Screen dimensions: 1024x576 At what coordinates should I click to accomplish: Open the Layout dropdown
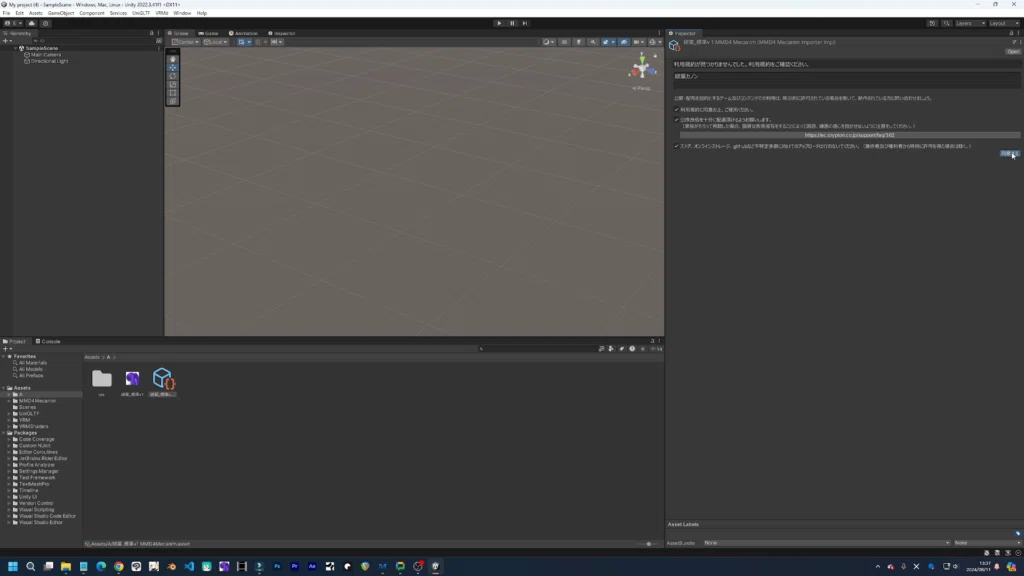click(x=1004, y=24)
